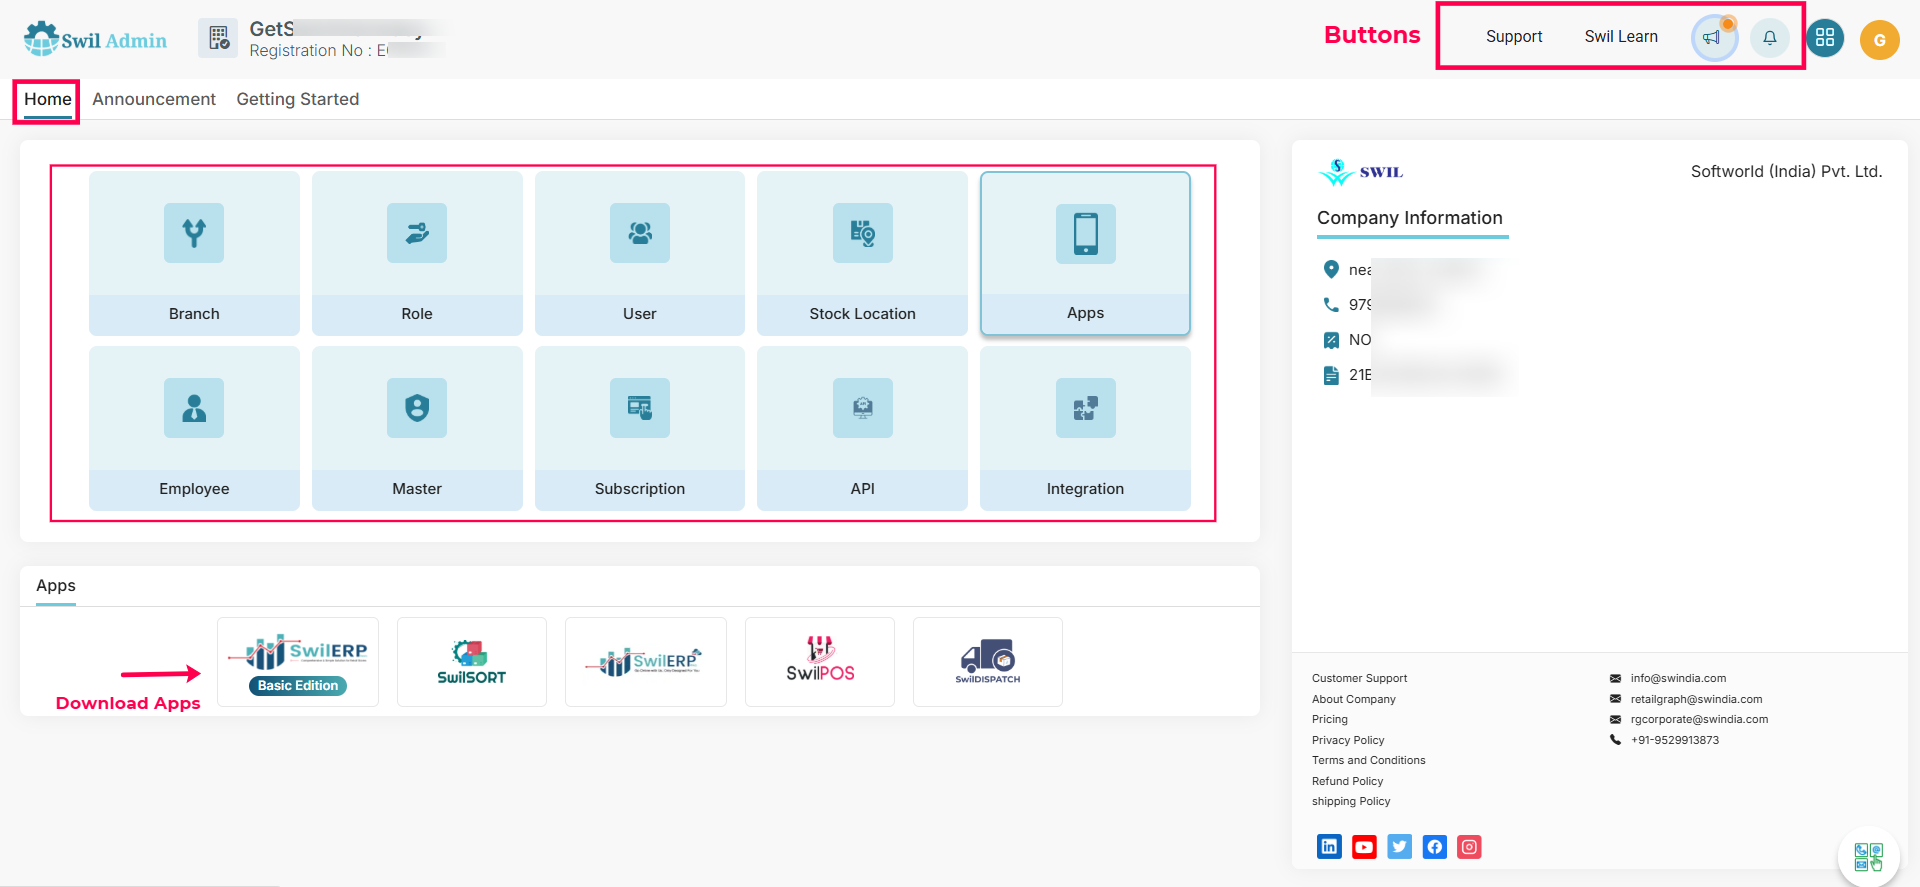Click the Support button
The width and height of the screenshot is (1920, 887).
pyautogui.click(x=1514, y=37)
